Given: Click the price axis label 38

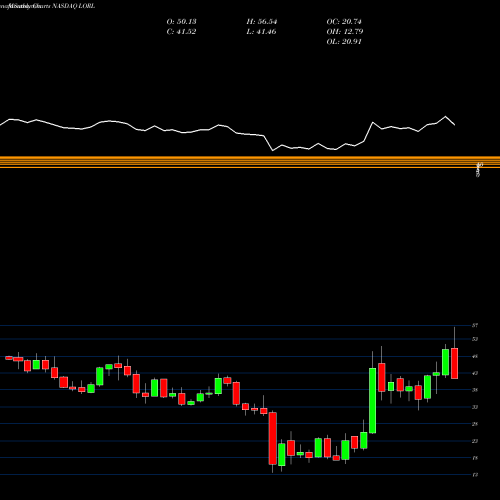Looking at the screenshot, I should [475, 390].
